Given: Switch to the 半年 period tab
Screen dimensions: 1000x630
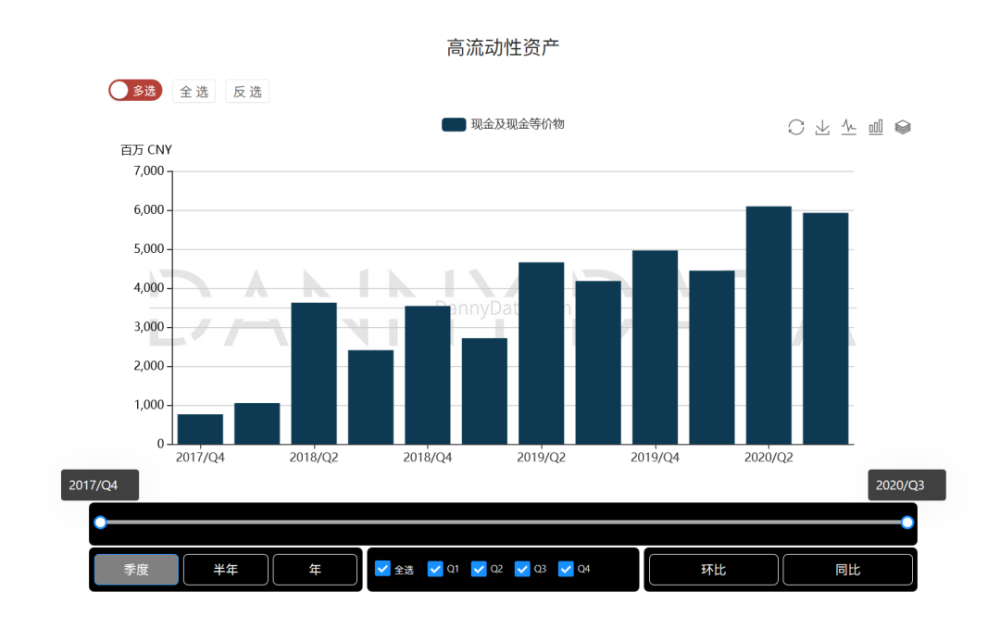Looking at the screenshot, I should pos(225,569).
